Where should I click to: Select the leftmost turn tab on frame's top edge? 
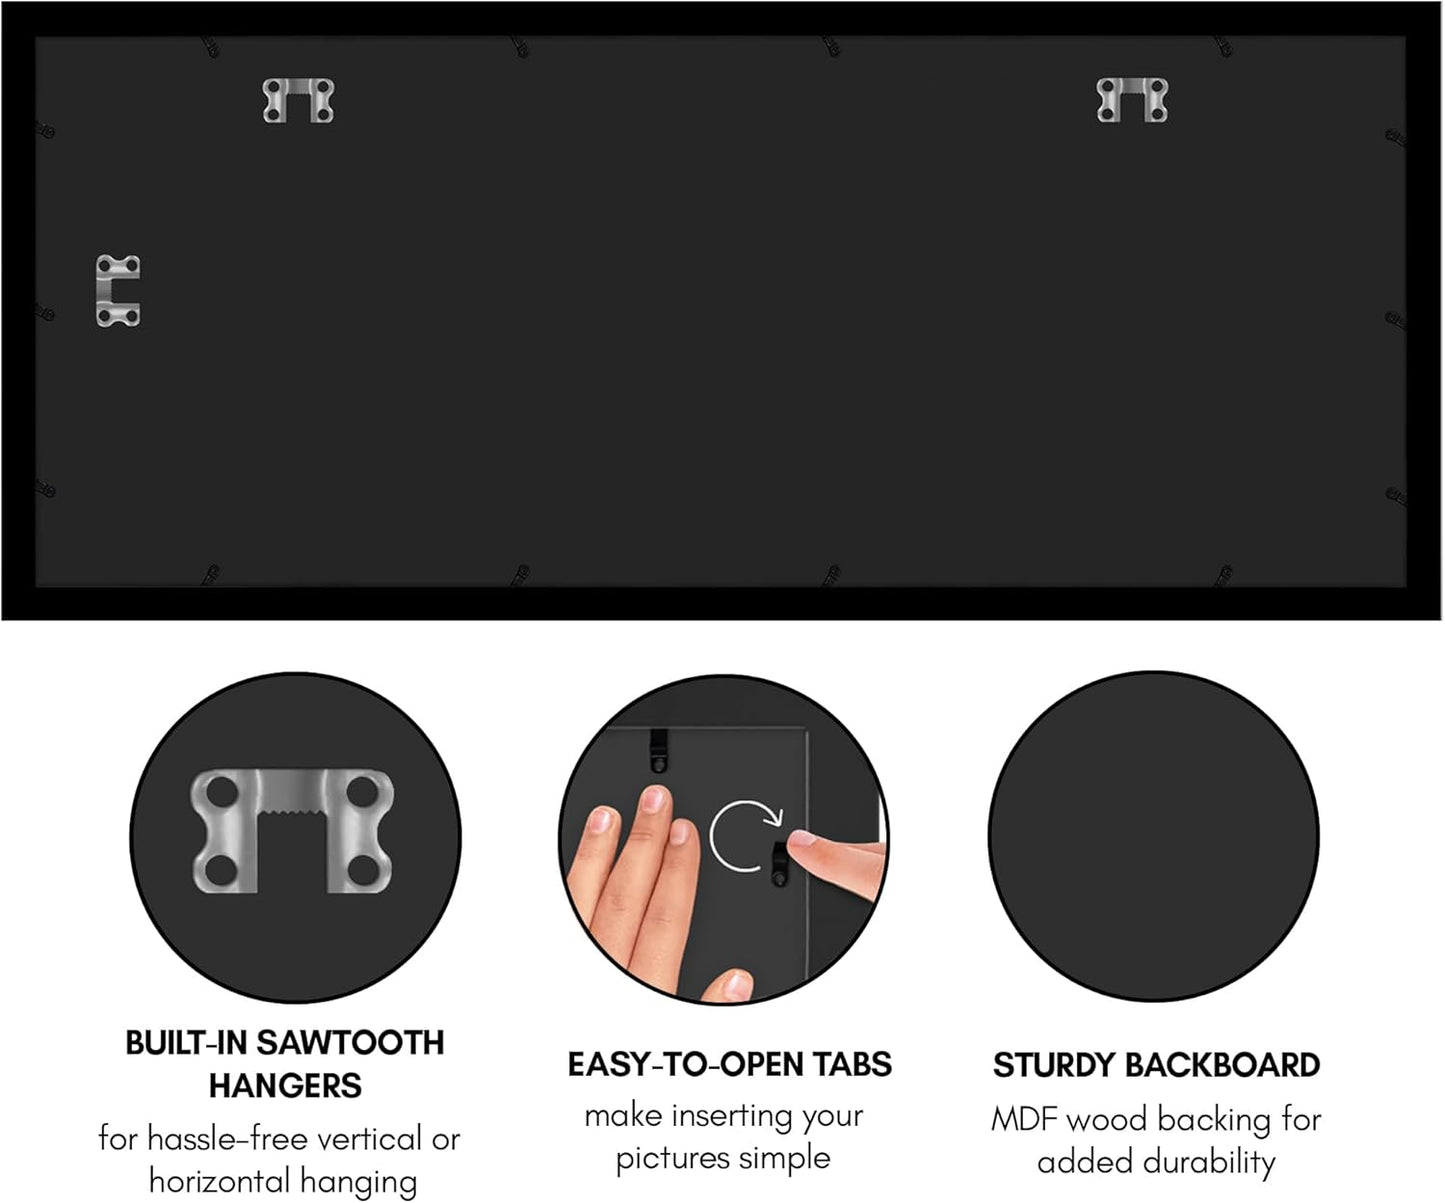coord(211,46)
